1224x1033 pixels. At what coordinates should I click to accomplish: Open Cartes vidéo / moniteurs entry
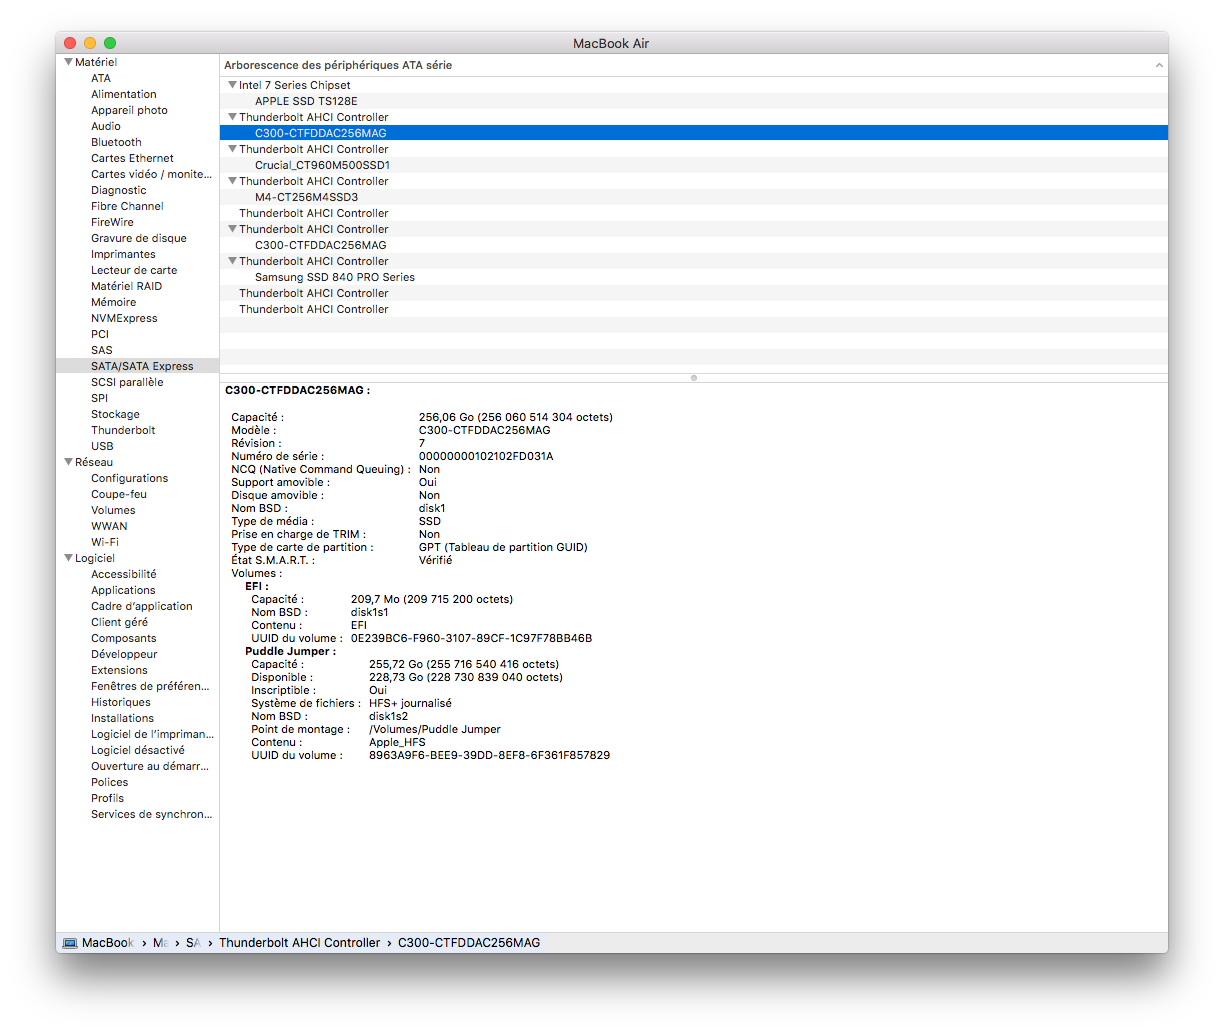pyautogui.click(x=151, y=174)
